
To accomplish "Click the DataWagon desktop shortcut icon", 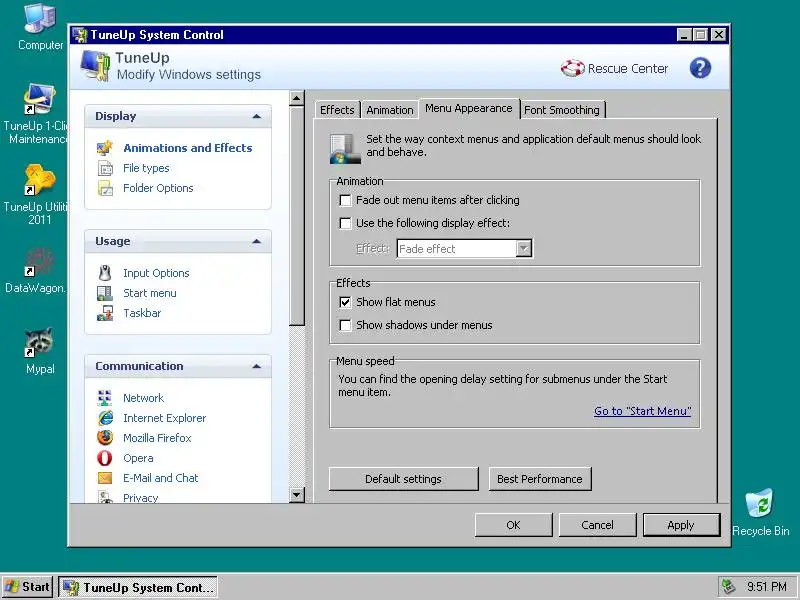I will (x=39, y=261).
